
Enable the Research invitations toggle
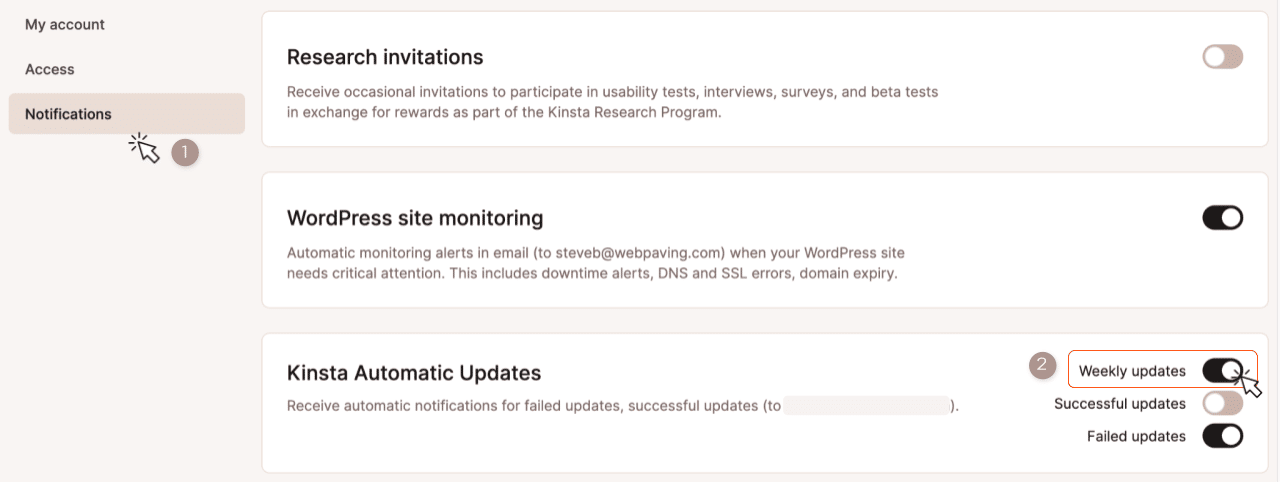(1222, 57)
